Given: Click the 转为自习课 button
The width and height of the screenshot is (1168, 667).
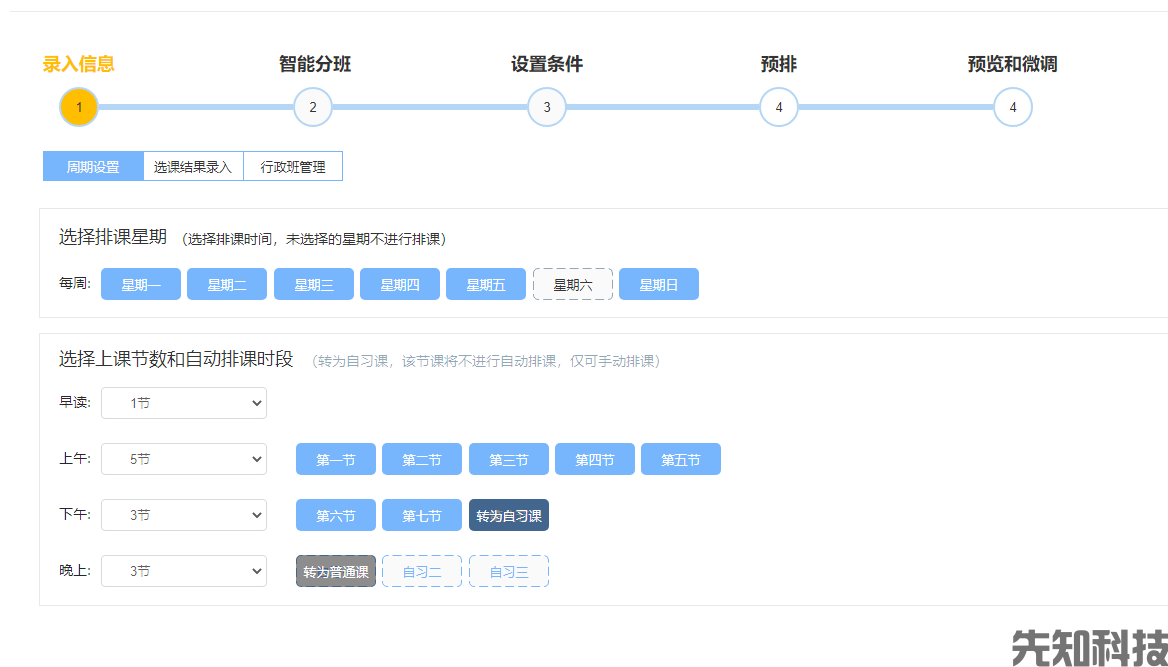Looking at the screenshot, I should tap(509, 515).
